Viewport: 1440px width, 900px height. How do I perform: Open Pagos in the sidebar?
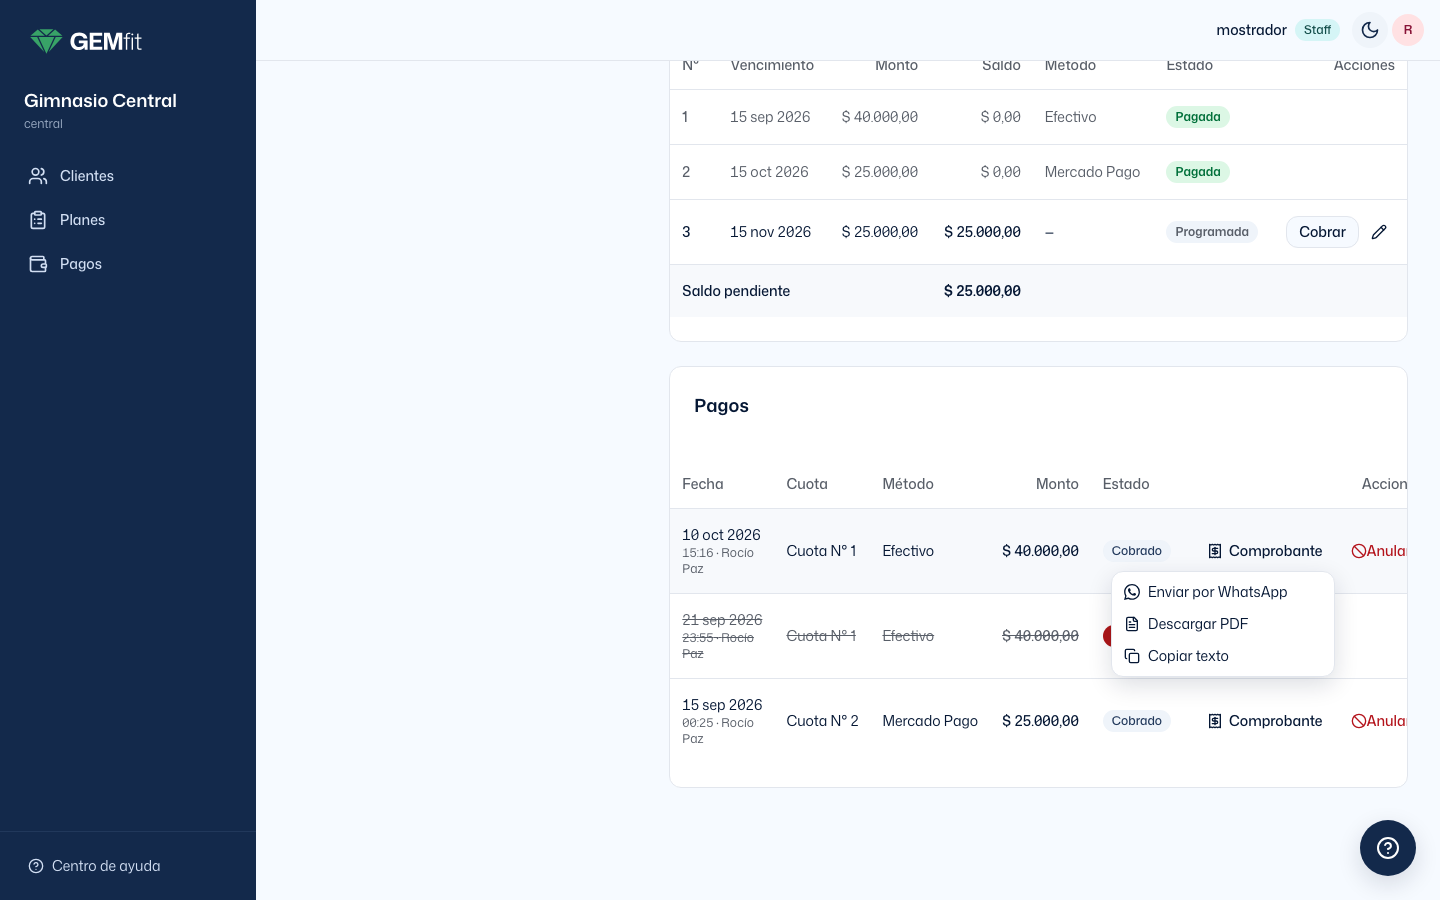coord(128,264)
